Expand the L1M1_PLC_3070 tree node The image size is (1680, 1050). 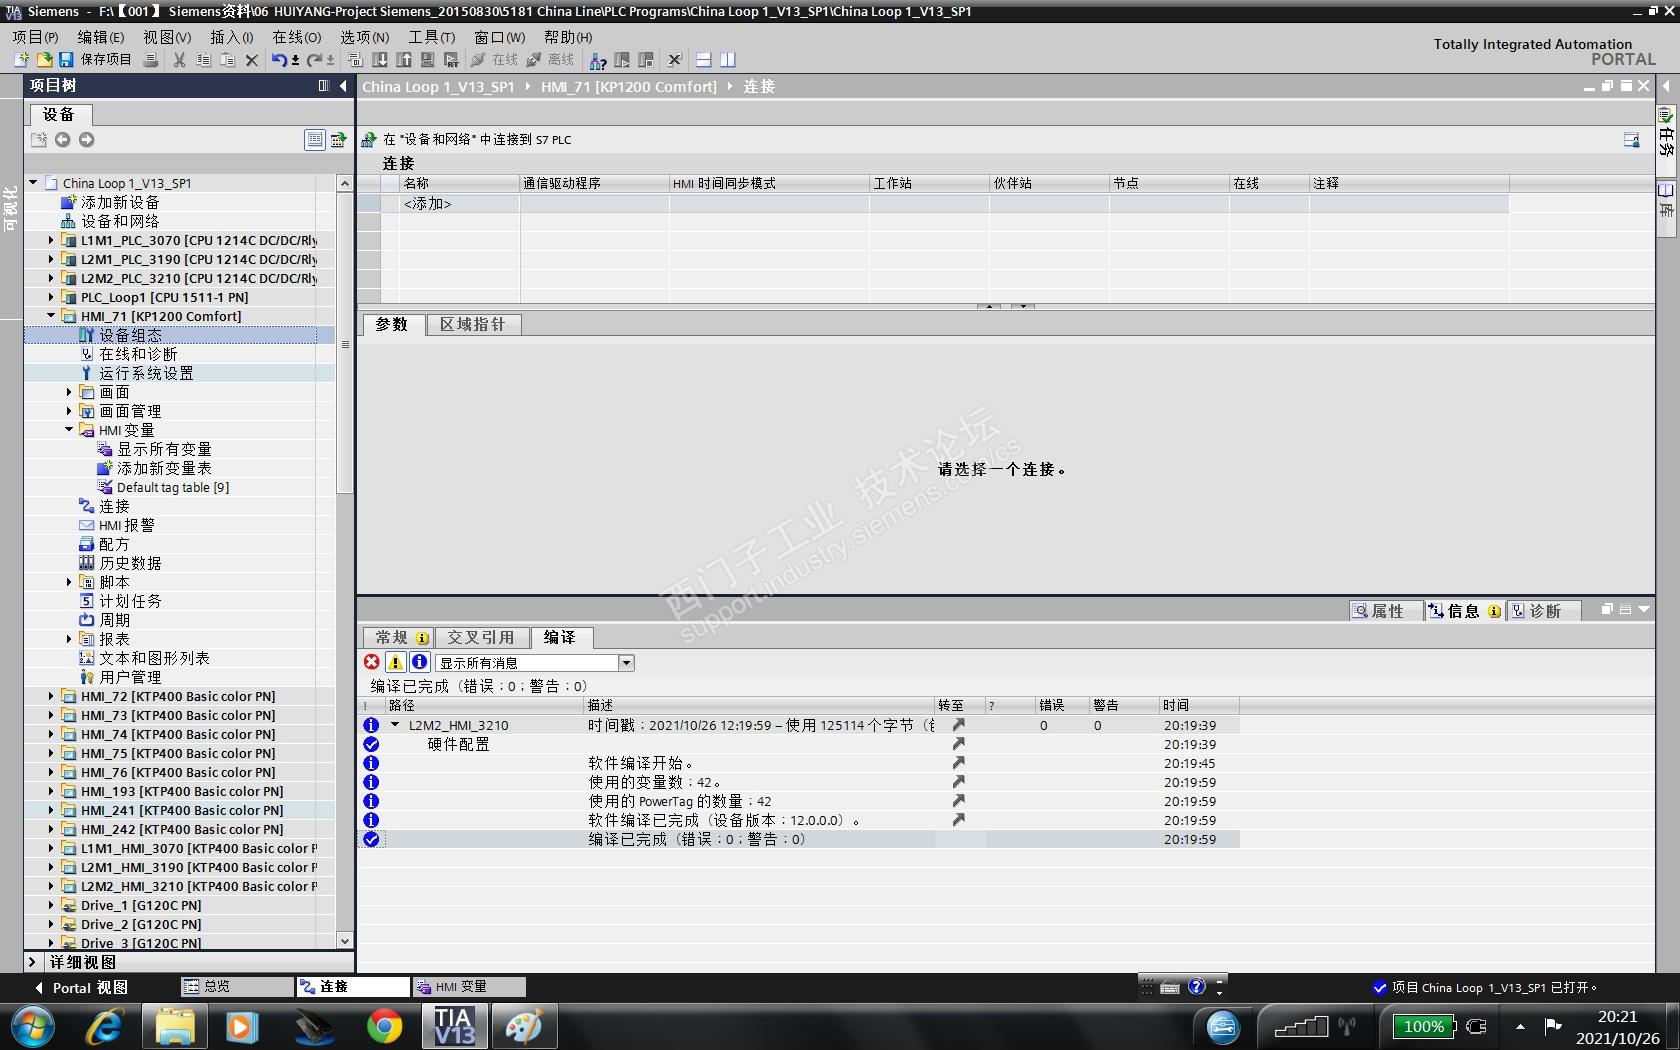coord(51,240)
